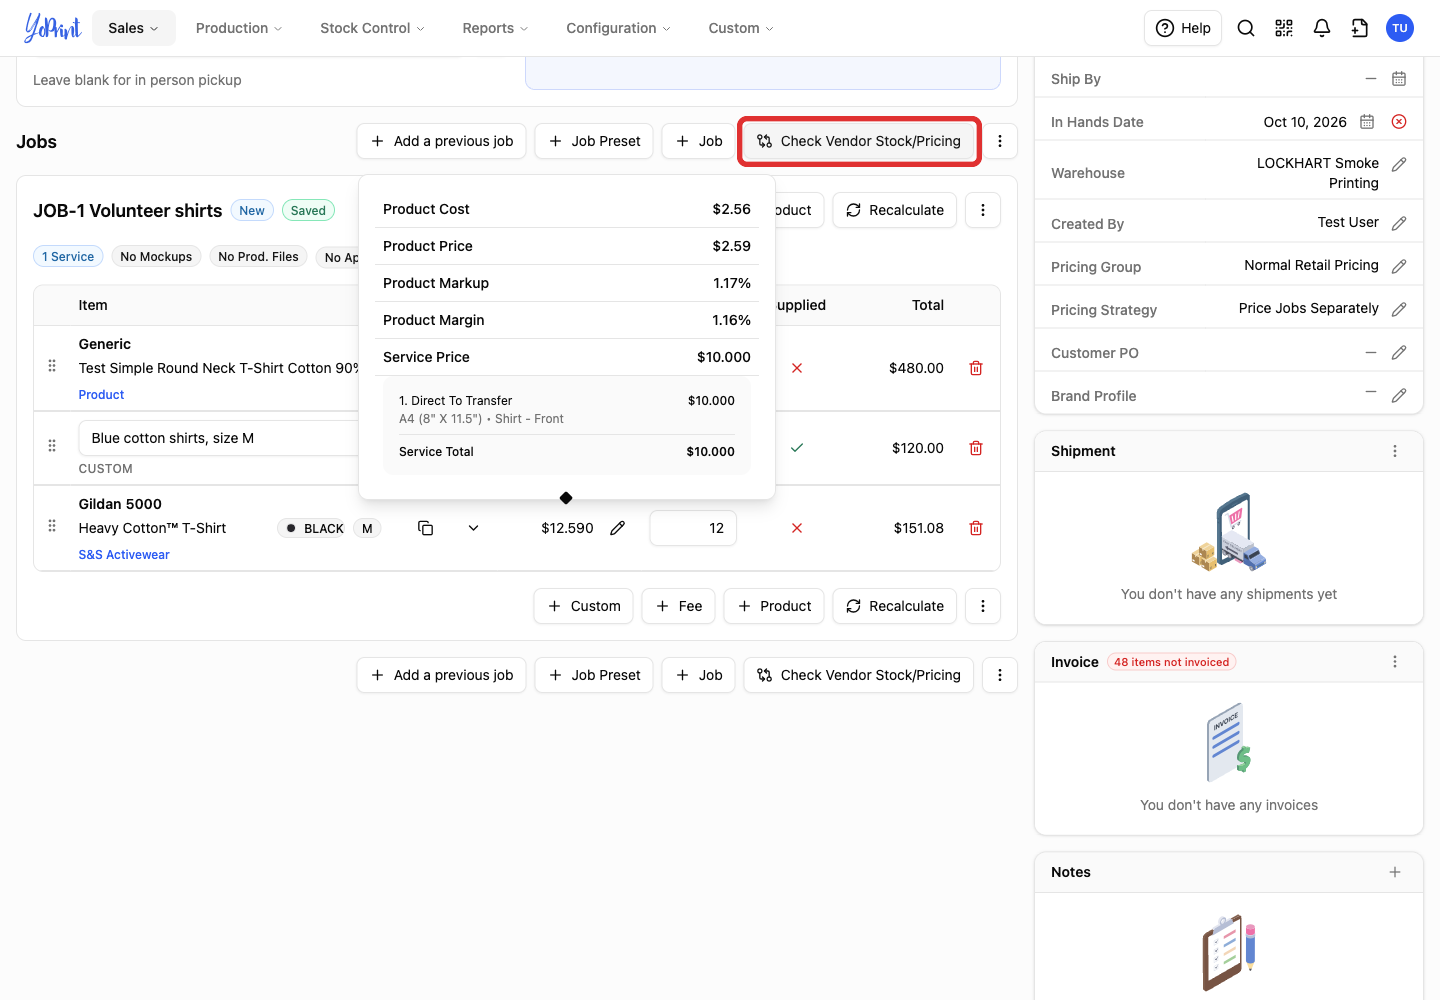1440x1000 pixels.
Task: Edit the Warehouse field
Action: [x=1399, y=164]
